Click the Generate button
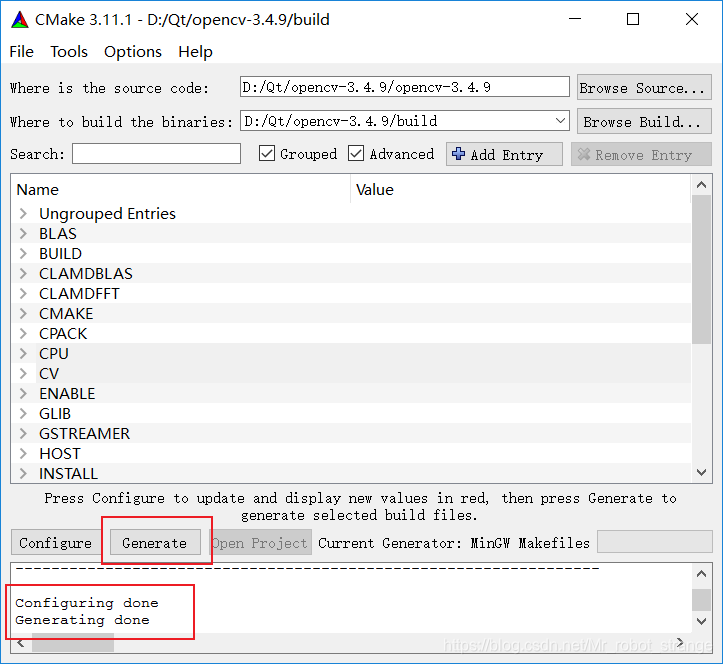The width and height of the screenshot is (723, 664). pos(155,542)
